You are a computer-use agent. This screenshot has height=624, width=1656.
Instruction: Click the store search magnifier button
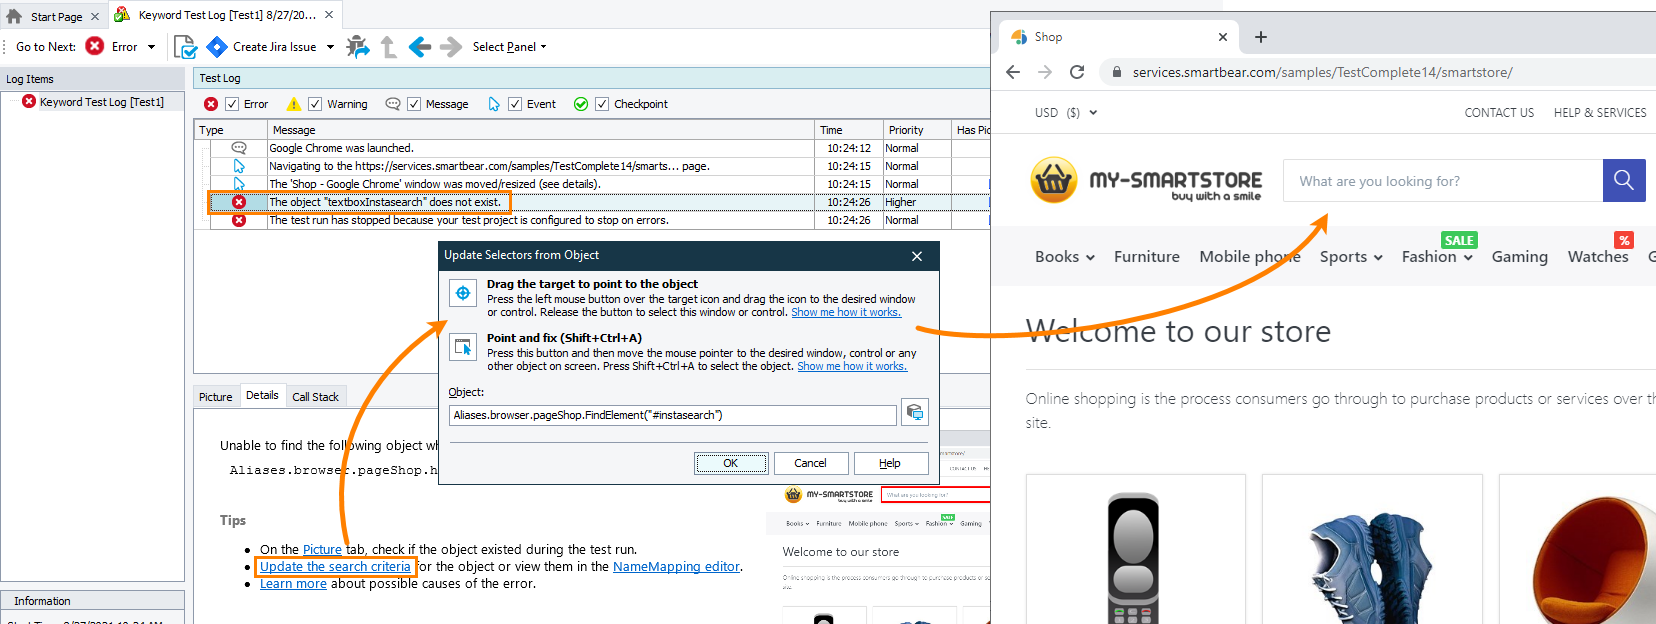[1624, 180]
